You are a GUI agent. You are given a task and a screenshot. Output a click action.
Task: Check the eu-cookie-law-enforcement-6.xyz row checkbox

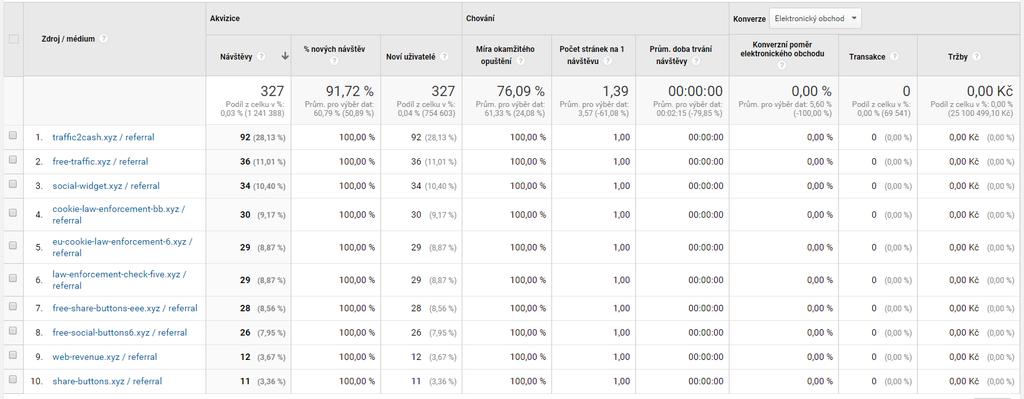click(x=12, y=246)
